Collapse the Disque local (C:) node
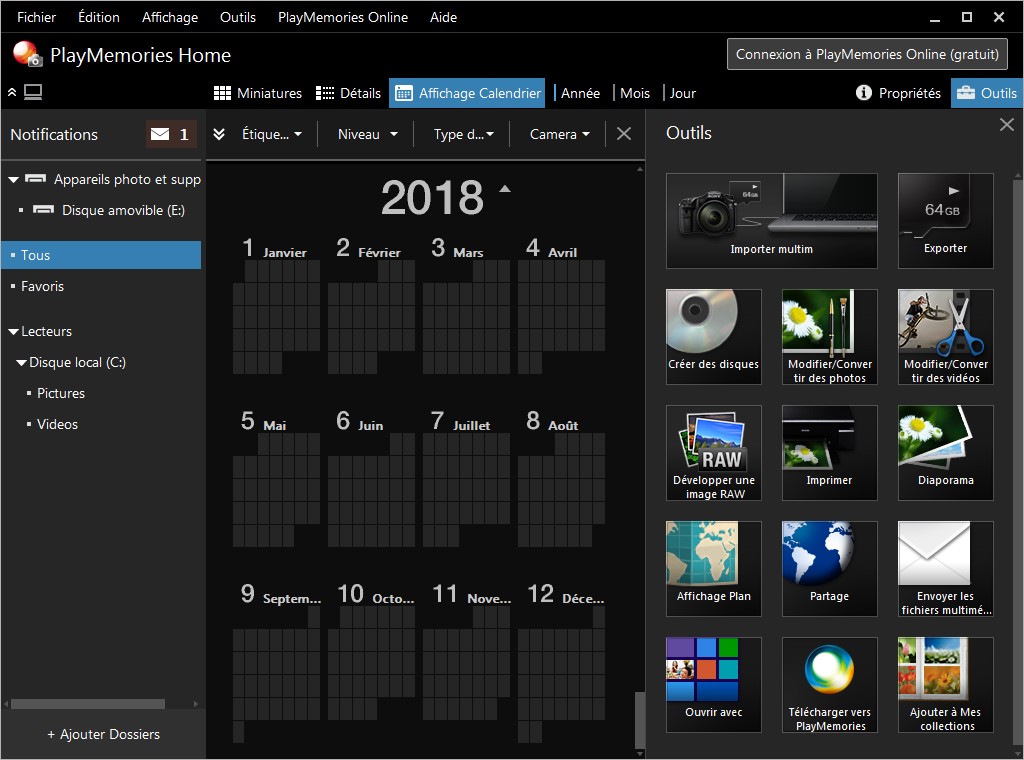Viewport: 1024px width, 760px height. pos(22,362)
